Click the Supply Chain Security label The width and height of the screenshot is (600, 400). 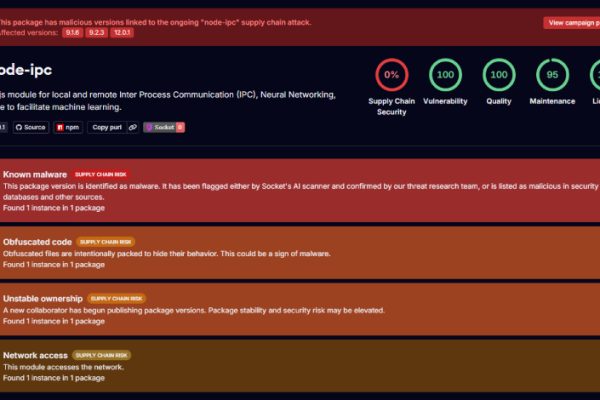pyautogui.click(x=391, y=106)
